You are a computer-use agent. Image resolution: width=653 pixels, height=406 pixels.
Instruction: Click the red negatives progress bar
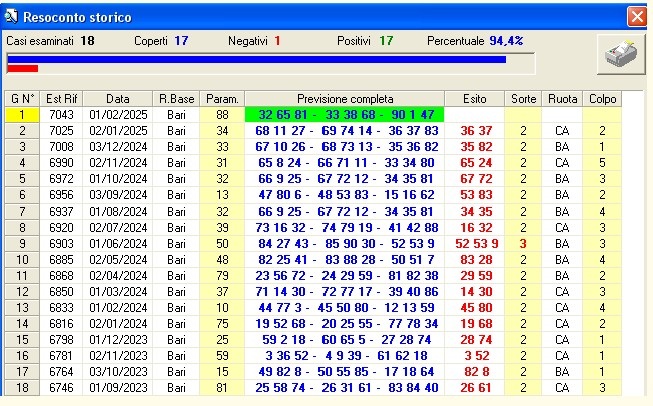22,69
